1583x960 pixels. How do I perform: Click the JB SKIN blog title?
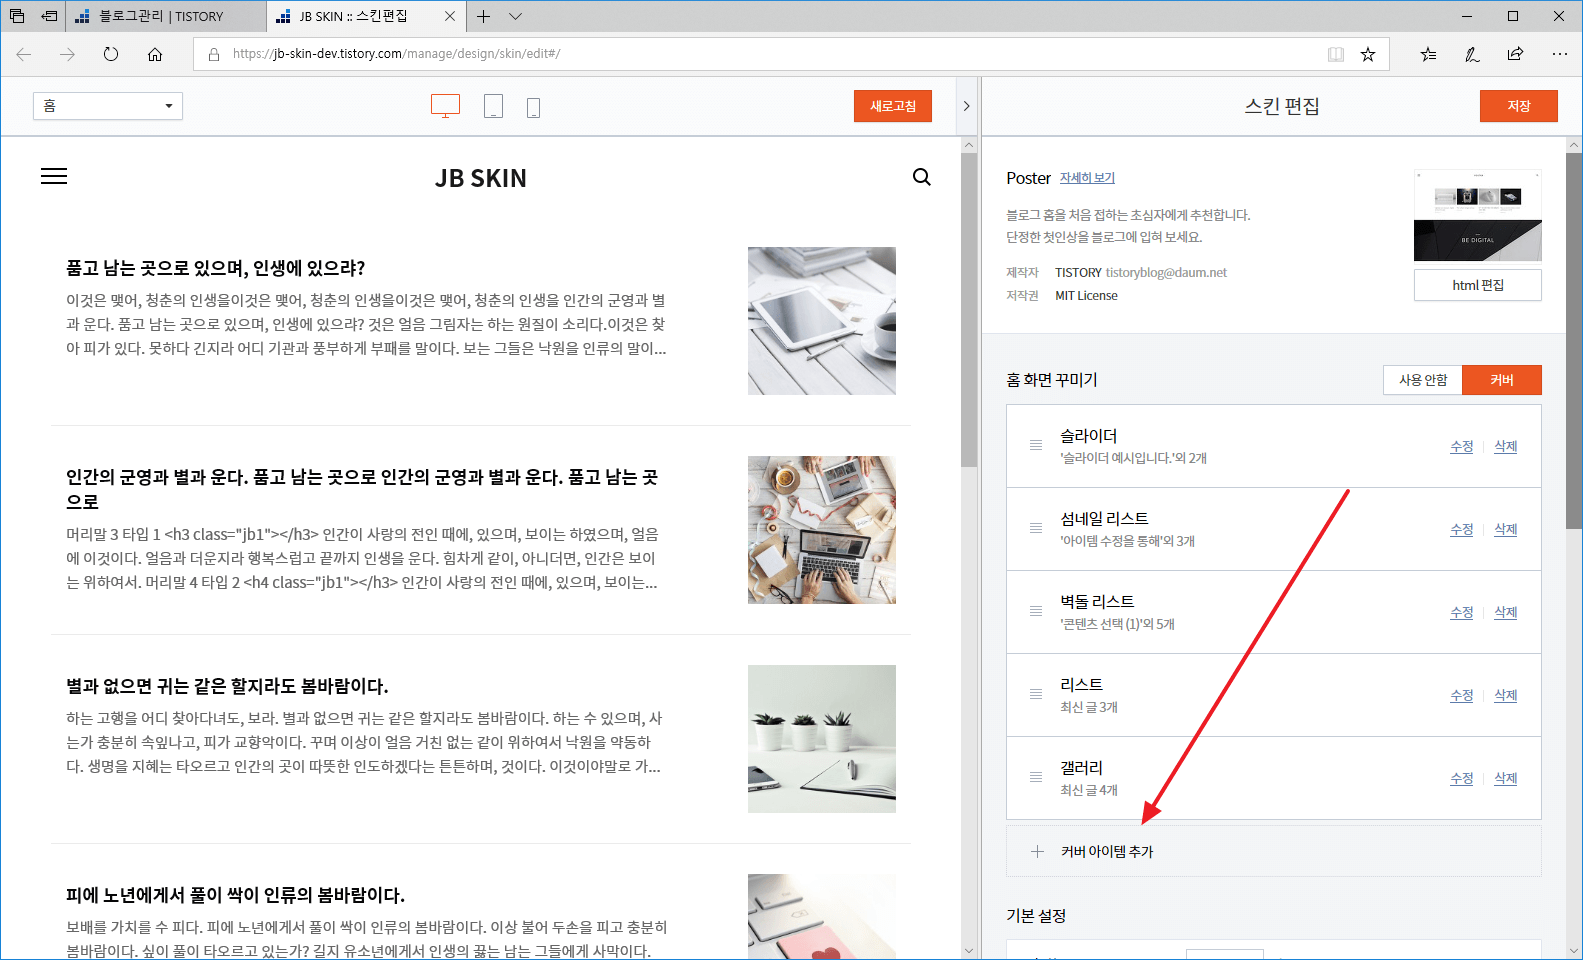pos(481,178)
